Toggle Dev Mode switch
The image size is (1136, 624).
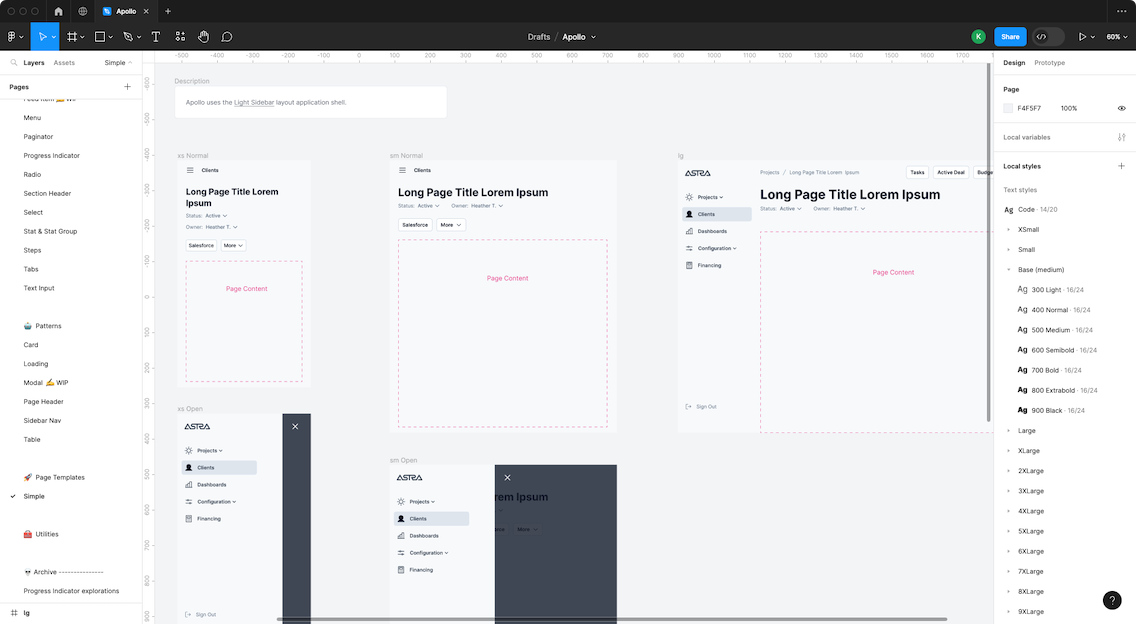coord(1047,37)
